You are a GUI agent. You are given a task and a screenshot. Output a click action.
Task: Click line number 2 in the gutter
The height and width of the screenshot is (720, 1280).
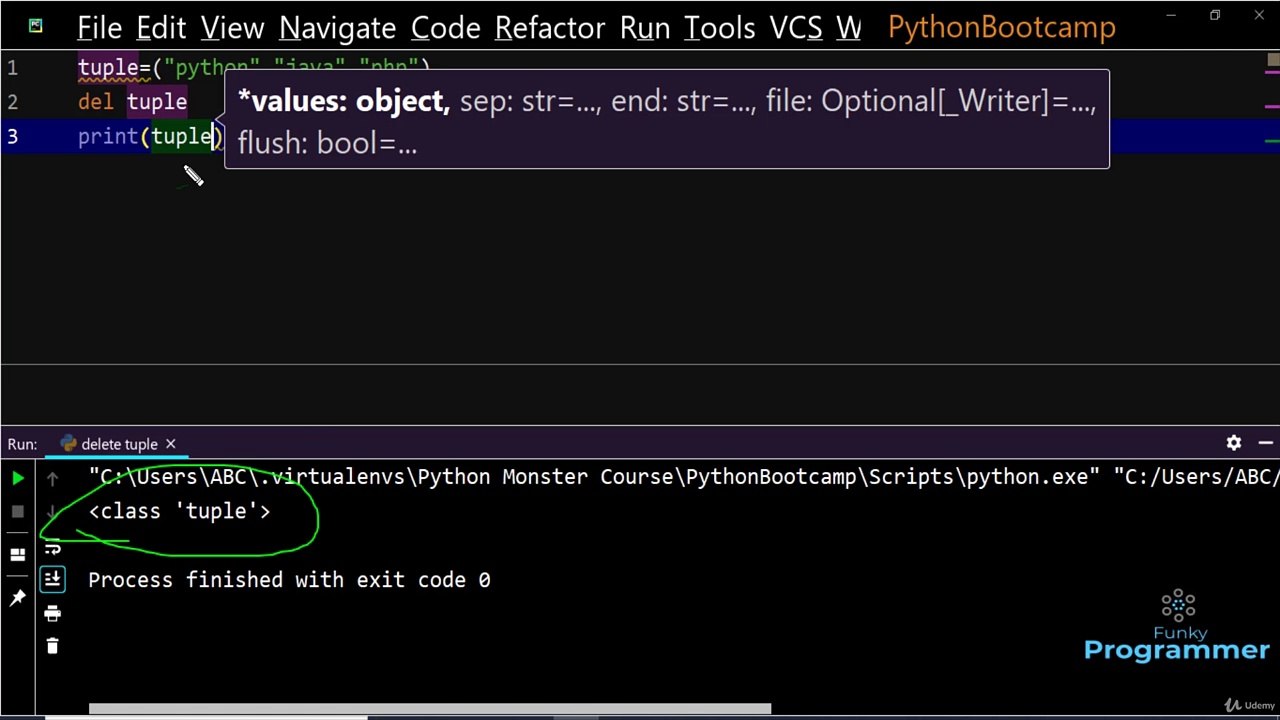(x=12, y=102)
